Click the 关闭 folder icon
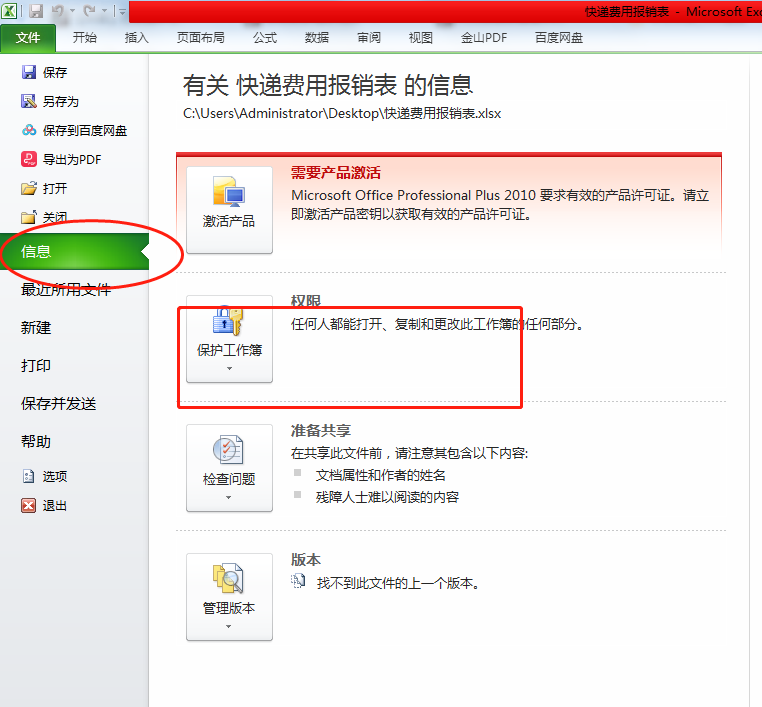This screenshot has width=762, height=707. click(x=29, y=217)
